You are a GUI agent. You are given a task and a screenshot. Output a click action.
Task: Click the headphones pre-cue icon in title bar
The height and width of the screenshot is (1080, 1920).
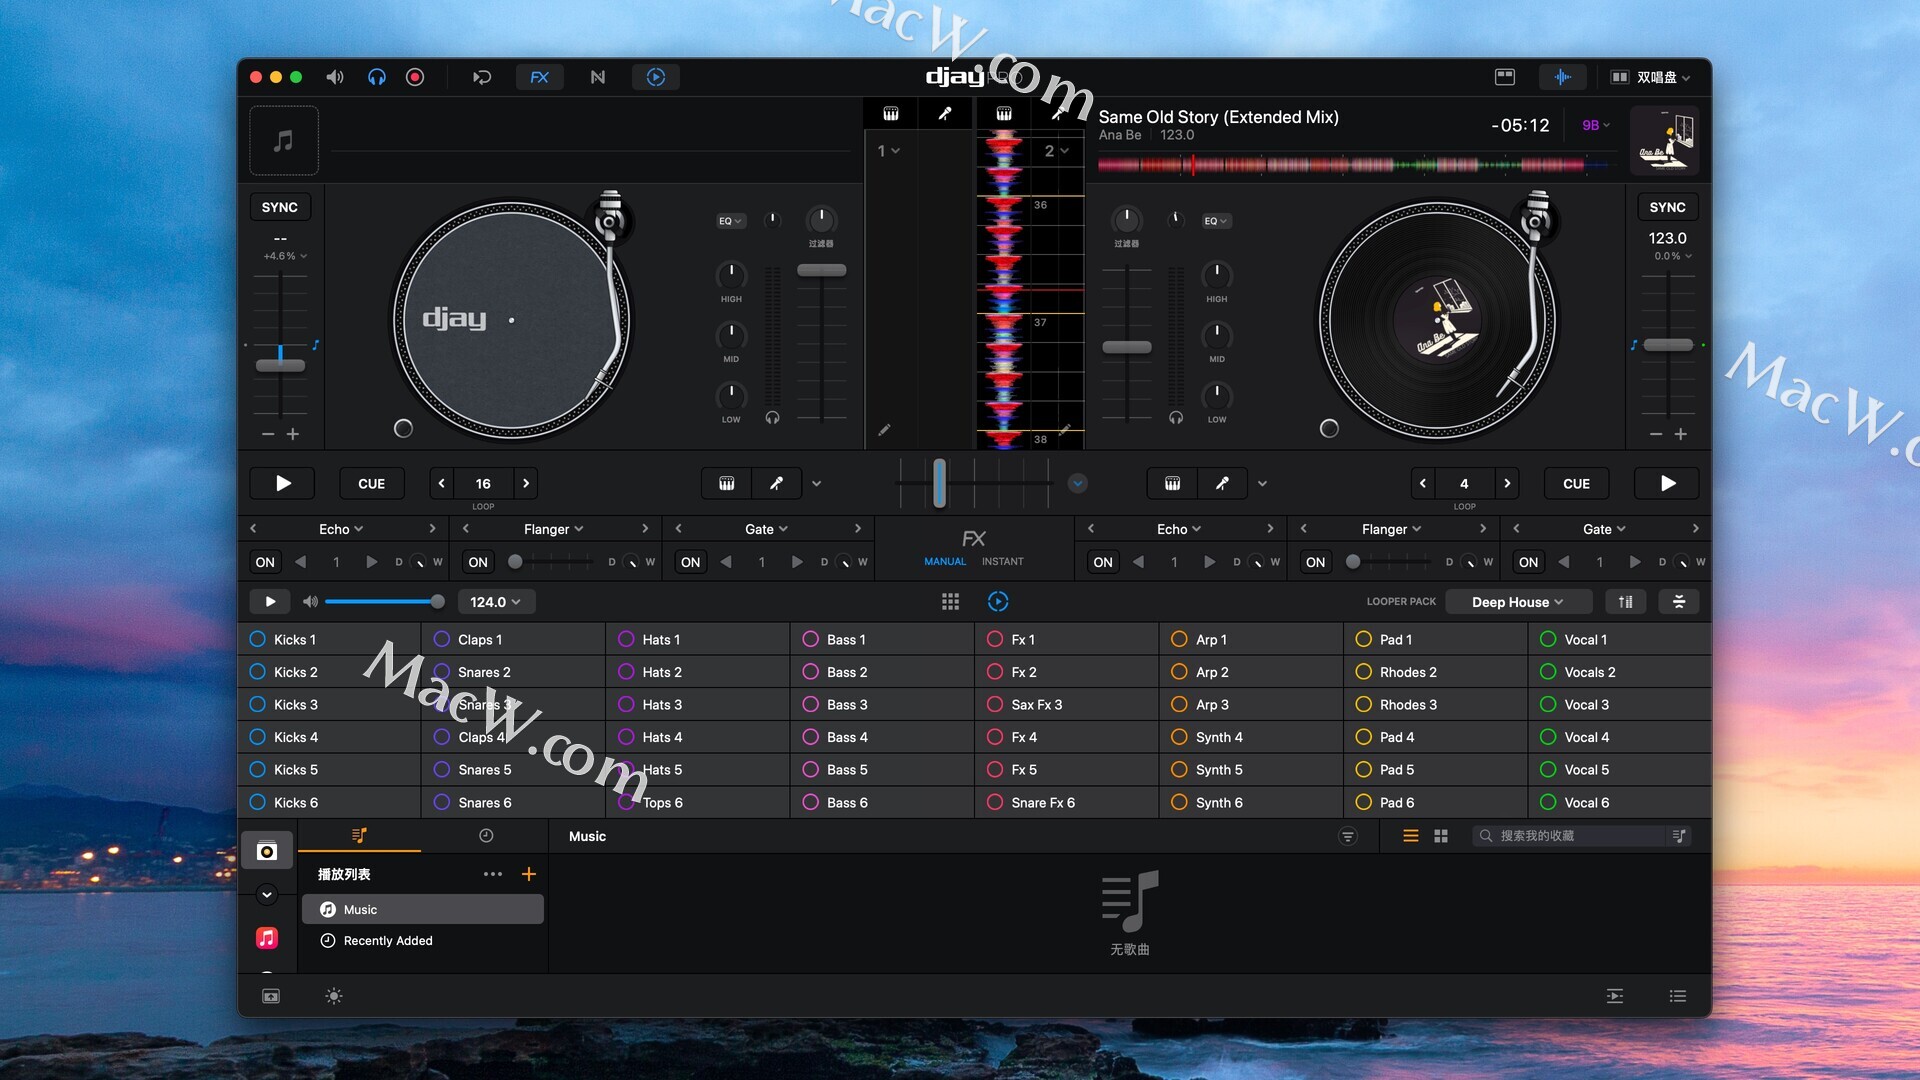[376, 77]
